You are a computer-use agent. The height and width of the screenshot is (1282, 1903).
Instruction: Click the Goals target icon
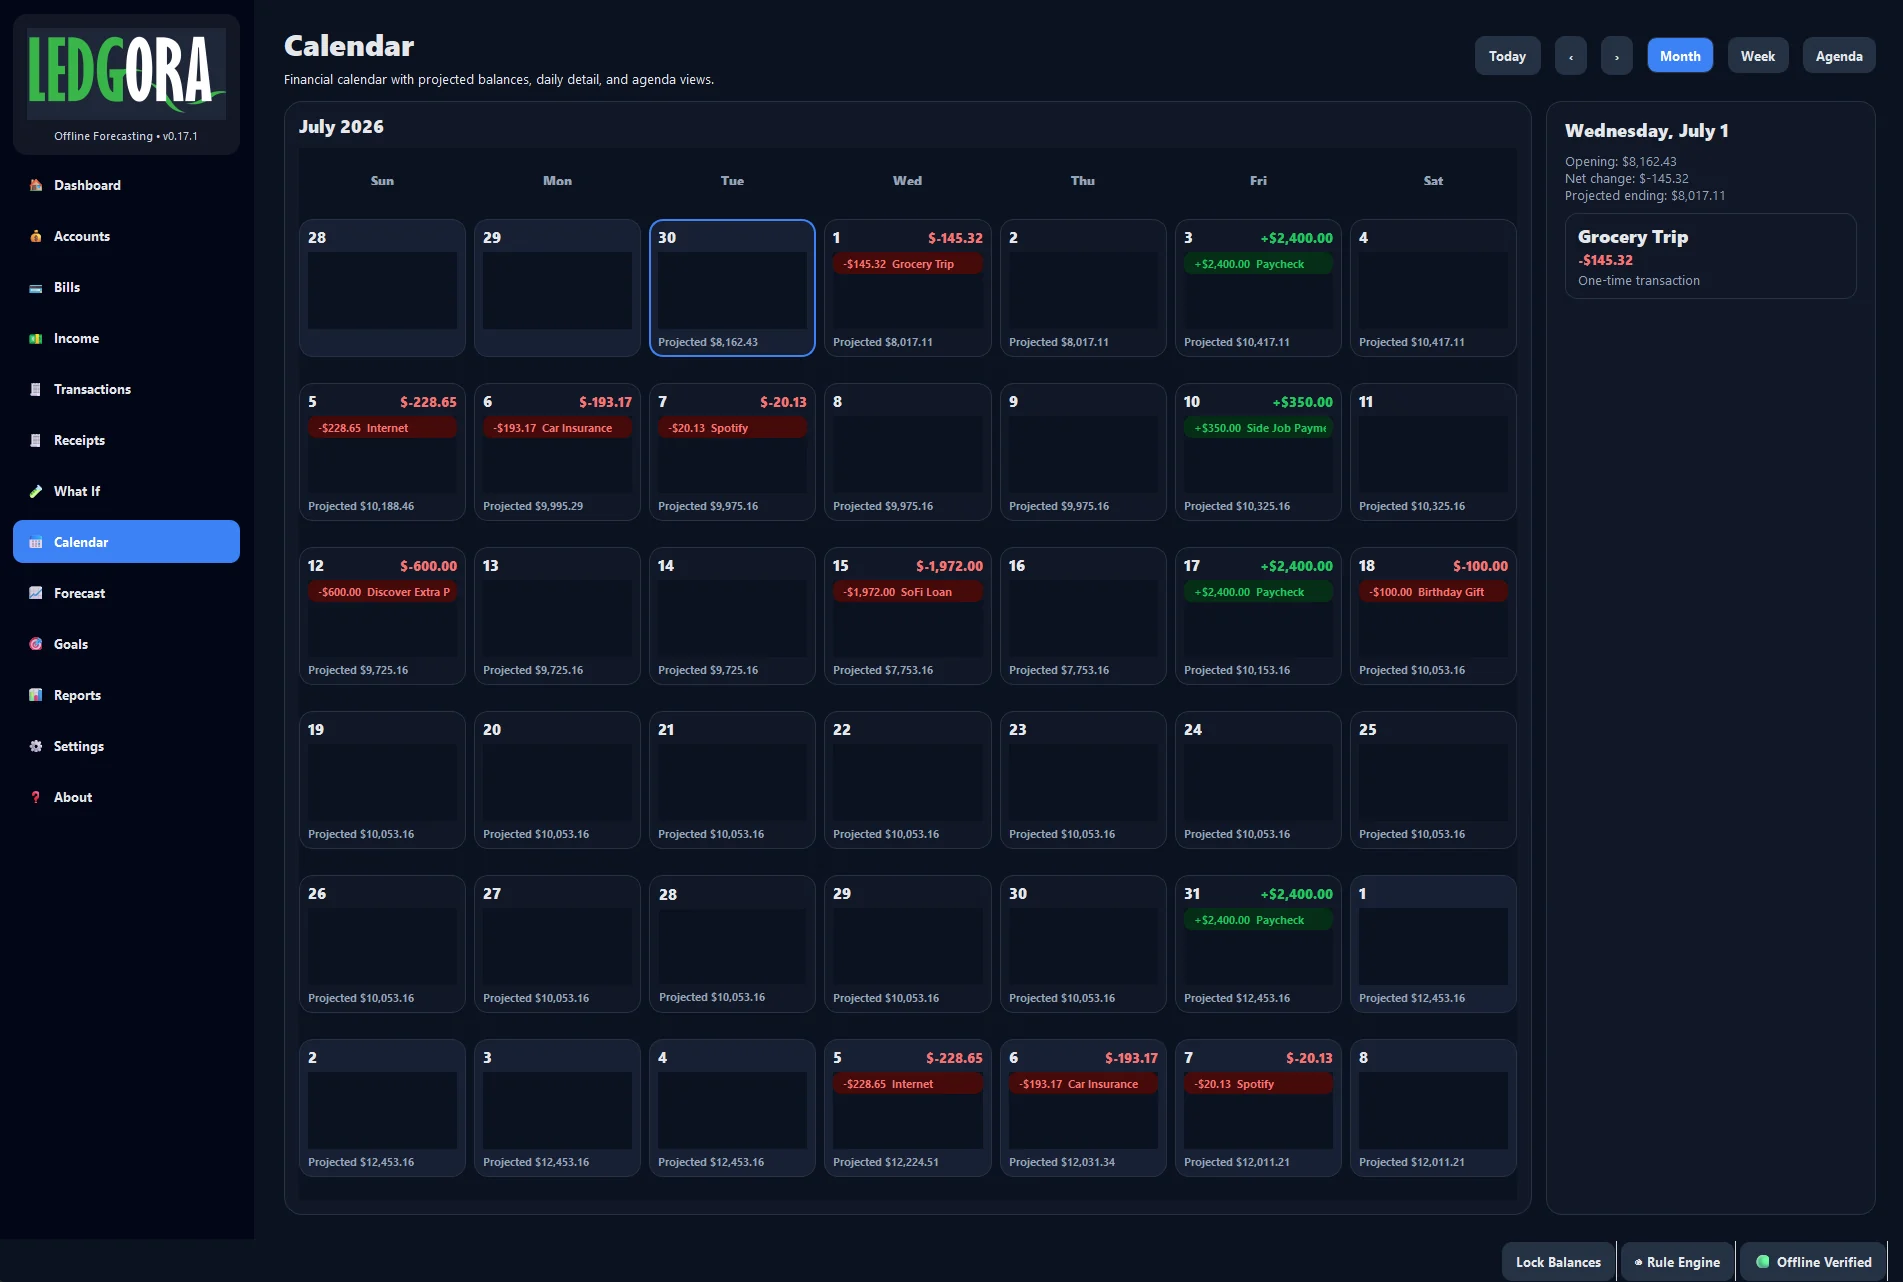click(36, 644)
